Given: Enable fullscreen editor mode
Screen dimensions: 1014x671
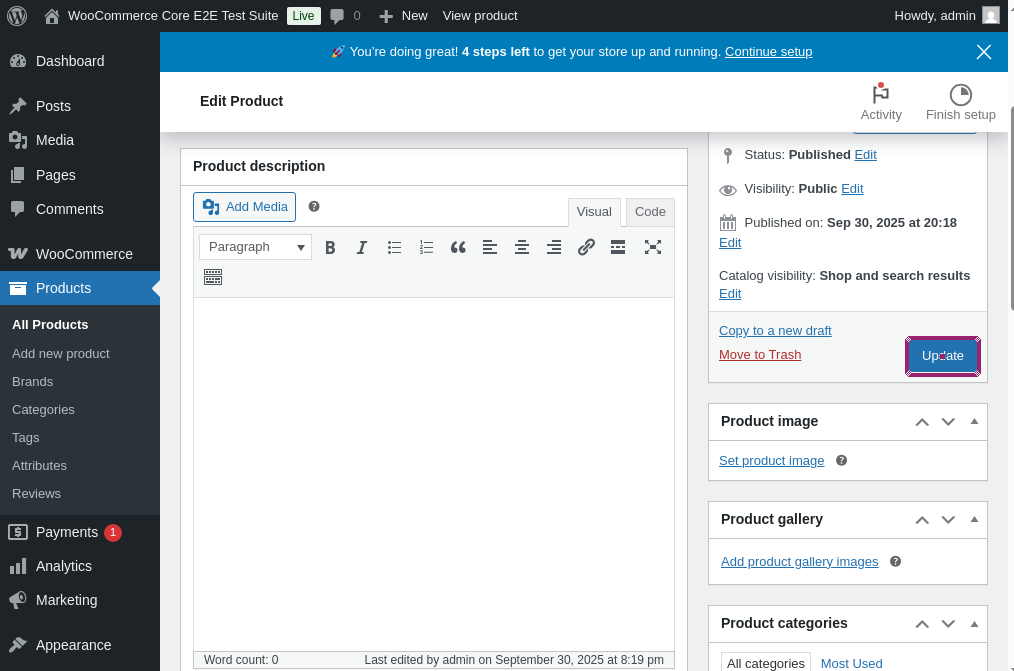Looking at the screenshot, I should pos(652,247).
